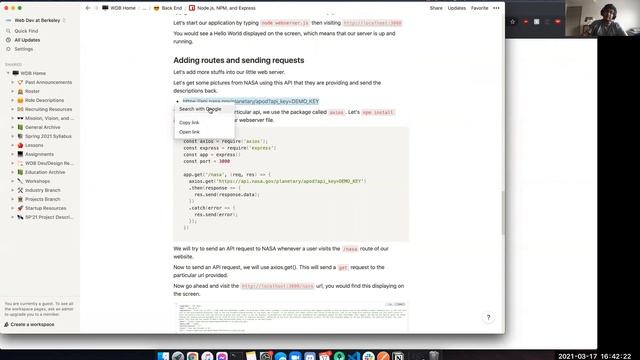Open Workshops page in sidebar

[x=38, y=181]
